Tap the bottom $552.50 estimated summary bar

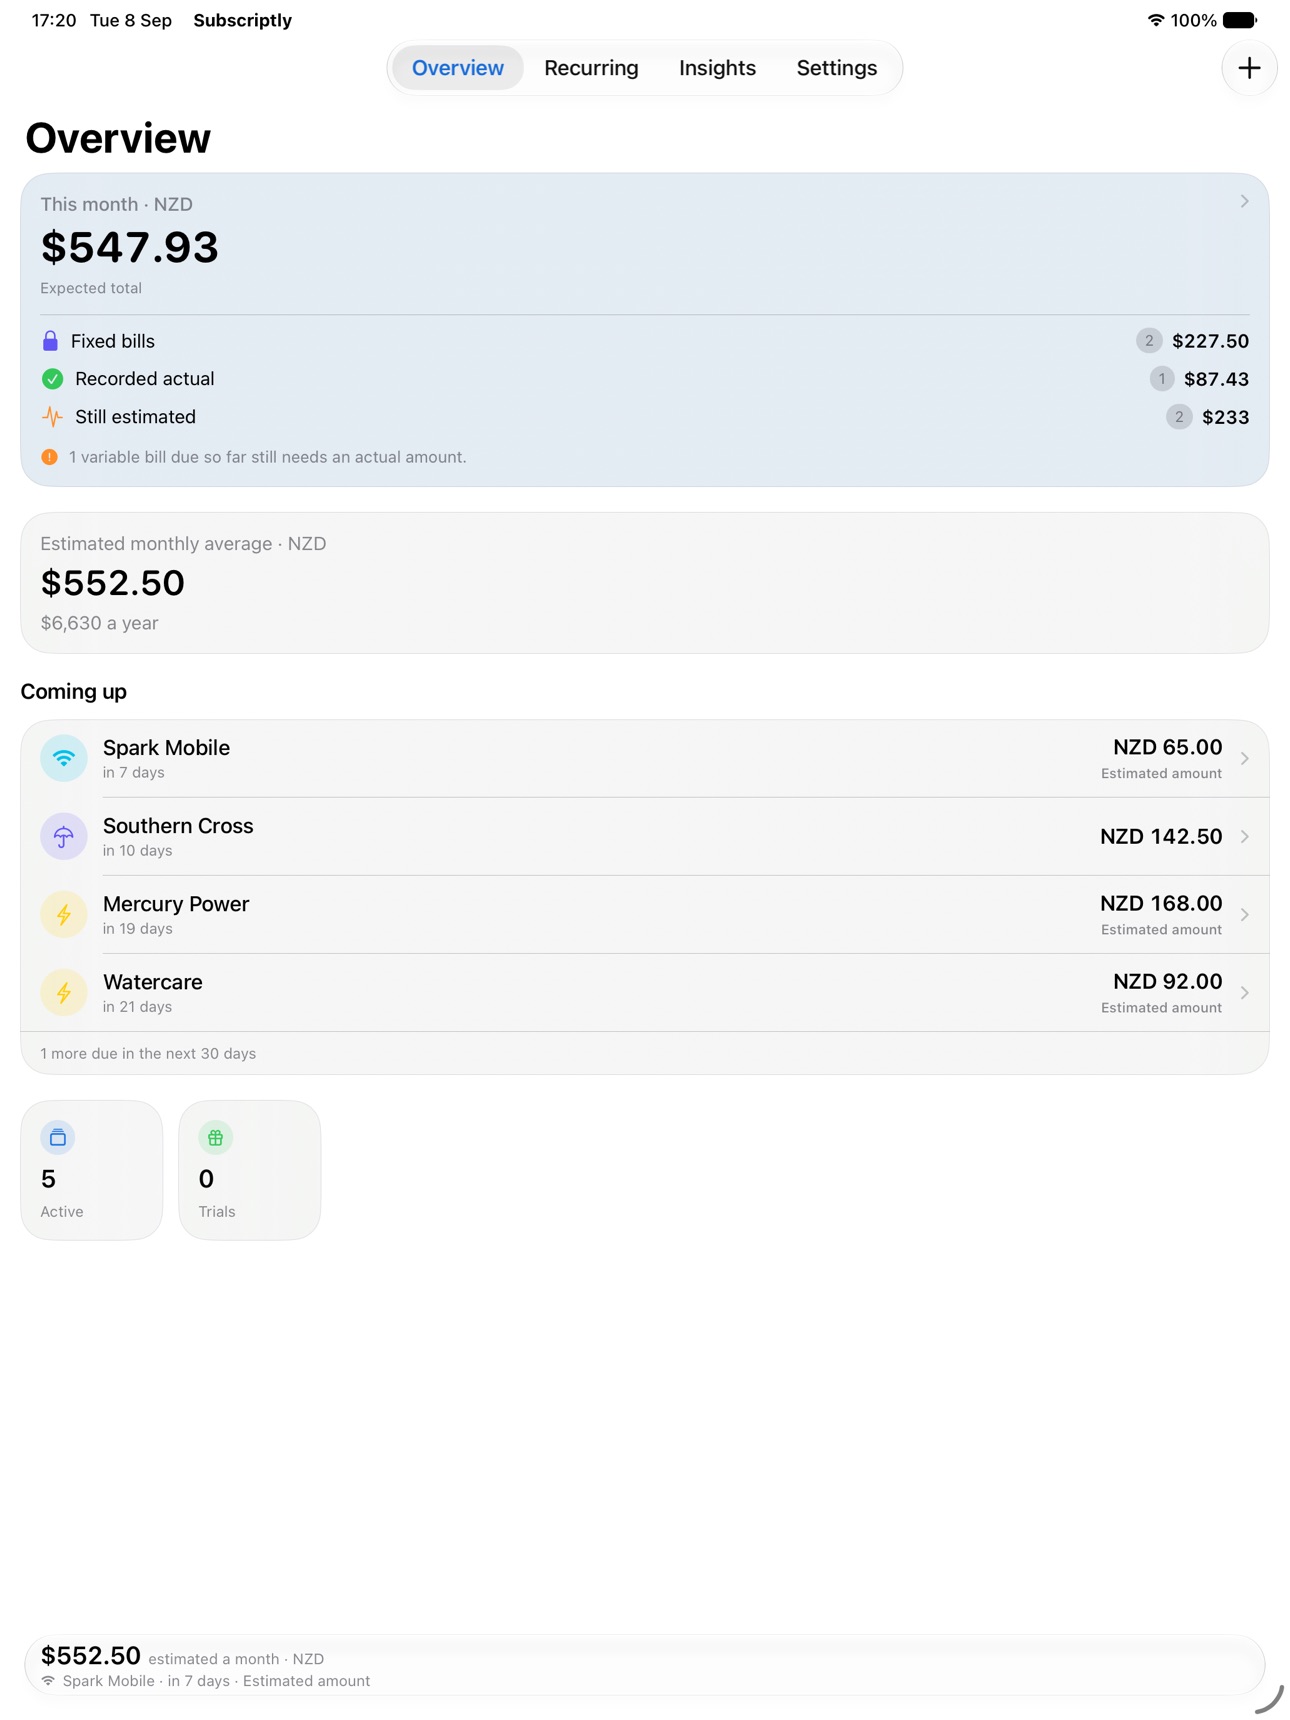(x=645, y=1666)
